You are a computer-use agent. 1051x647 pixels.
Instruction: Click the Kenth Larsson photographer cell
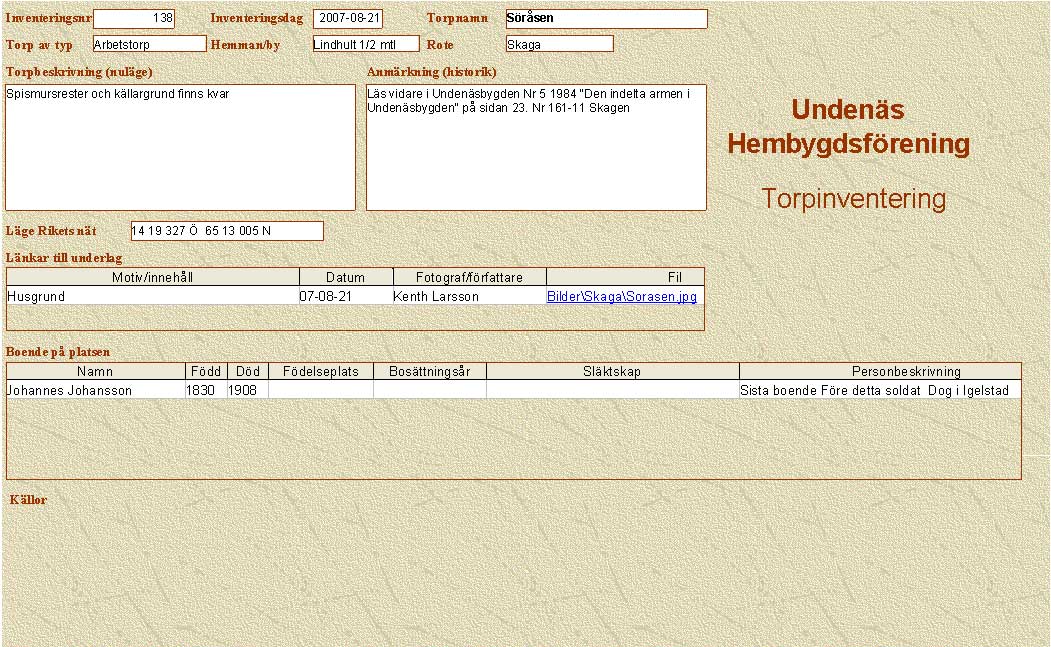(467, 297)
